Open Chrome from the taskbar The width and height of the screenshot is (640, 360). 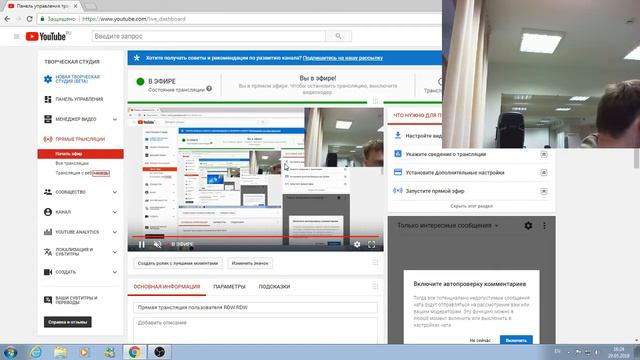tap(135, 352)
